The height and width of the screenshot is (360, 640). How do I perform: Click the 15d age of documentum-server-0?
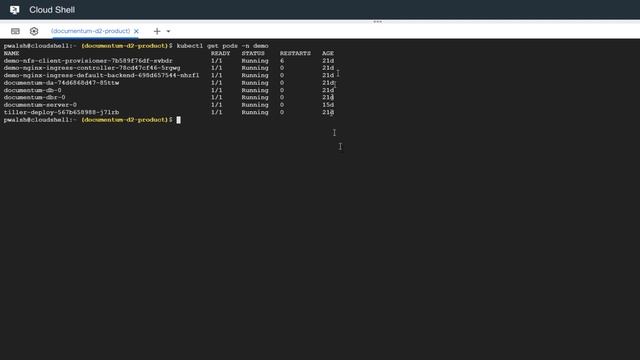pos(328,104)
